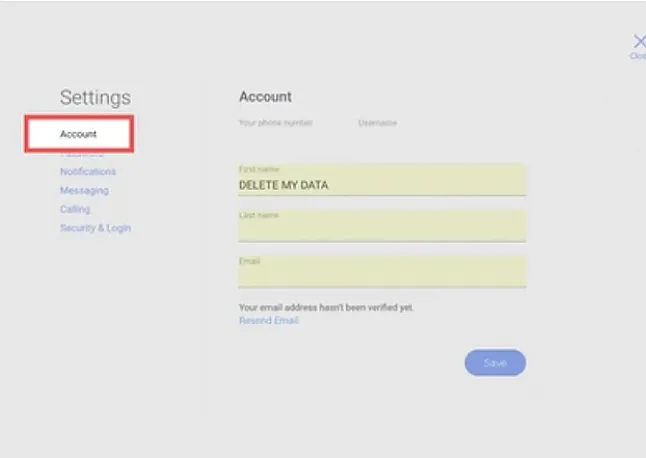Open the Account settings section
The height and width of the screenshot is (458, 646).
[78, 134]
